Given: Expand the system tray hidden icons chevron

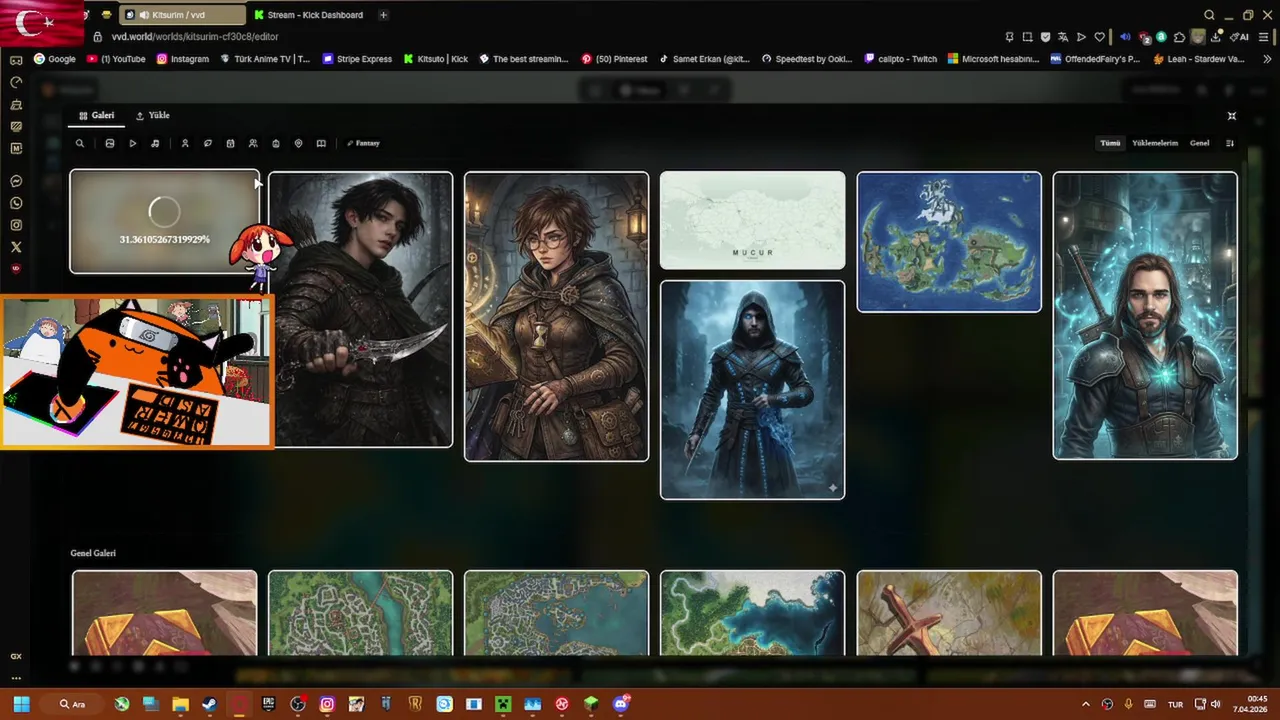Looking at the screenshot, I should 1086,704.
